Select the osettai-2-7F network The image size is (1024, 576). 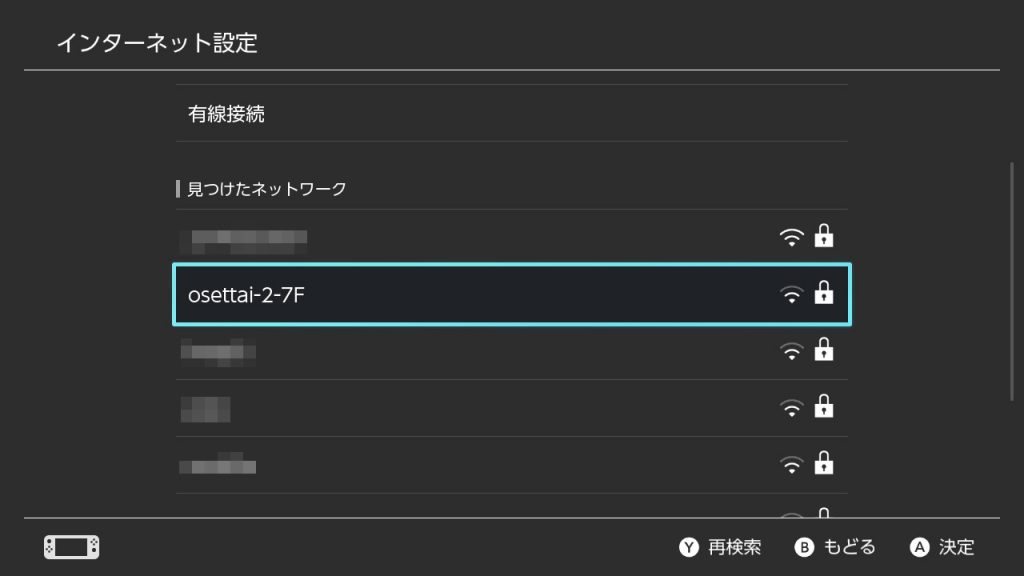512,295
